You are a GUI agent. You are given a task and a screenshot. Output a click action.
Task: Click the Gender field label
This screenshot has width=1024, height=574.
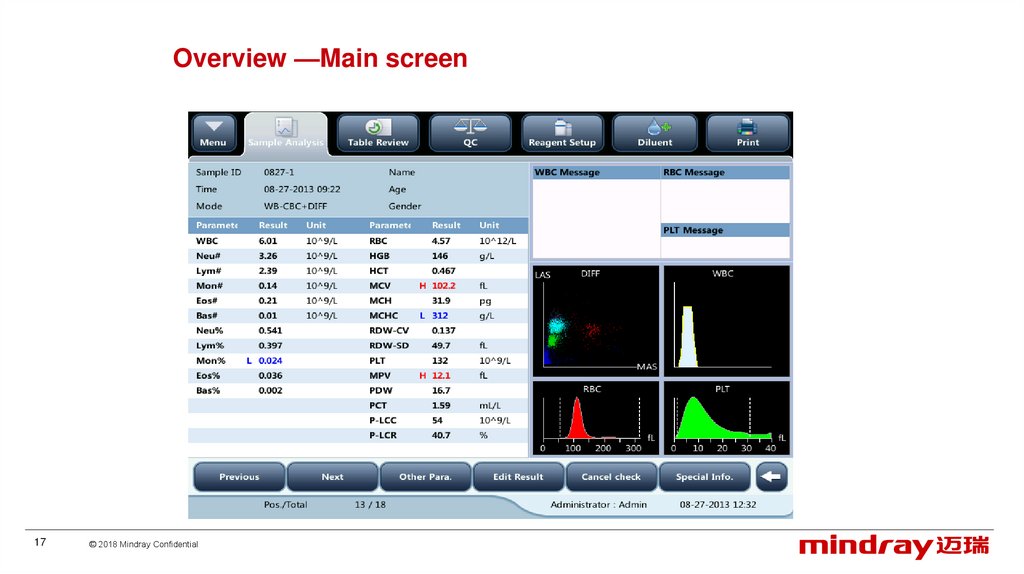pyautogui.click(x=405, y=206)
